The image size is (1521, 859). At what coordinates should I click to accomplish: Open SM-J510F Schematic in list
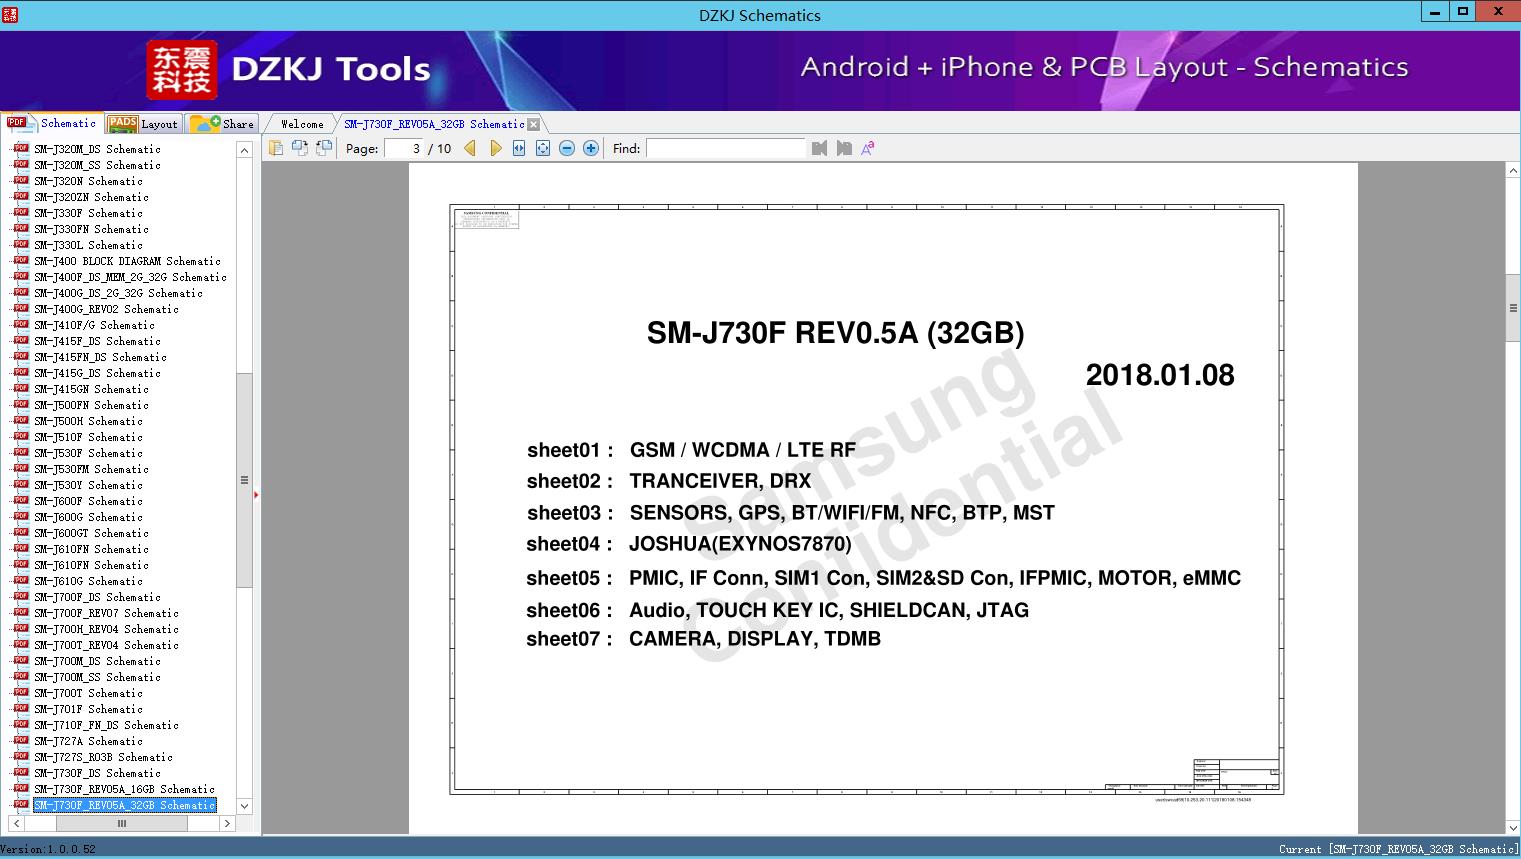[x=88, y=437]
